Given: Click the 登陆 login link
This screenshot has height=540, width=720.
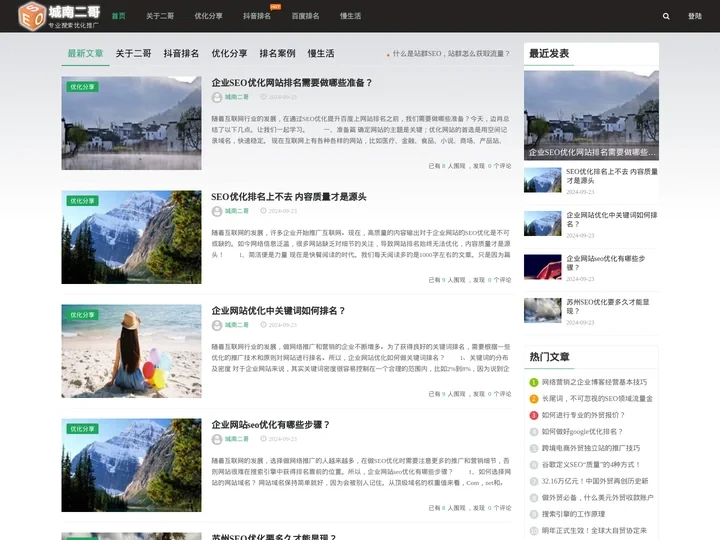Looking at the screenshot, I should 695,16.
